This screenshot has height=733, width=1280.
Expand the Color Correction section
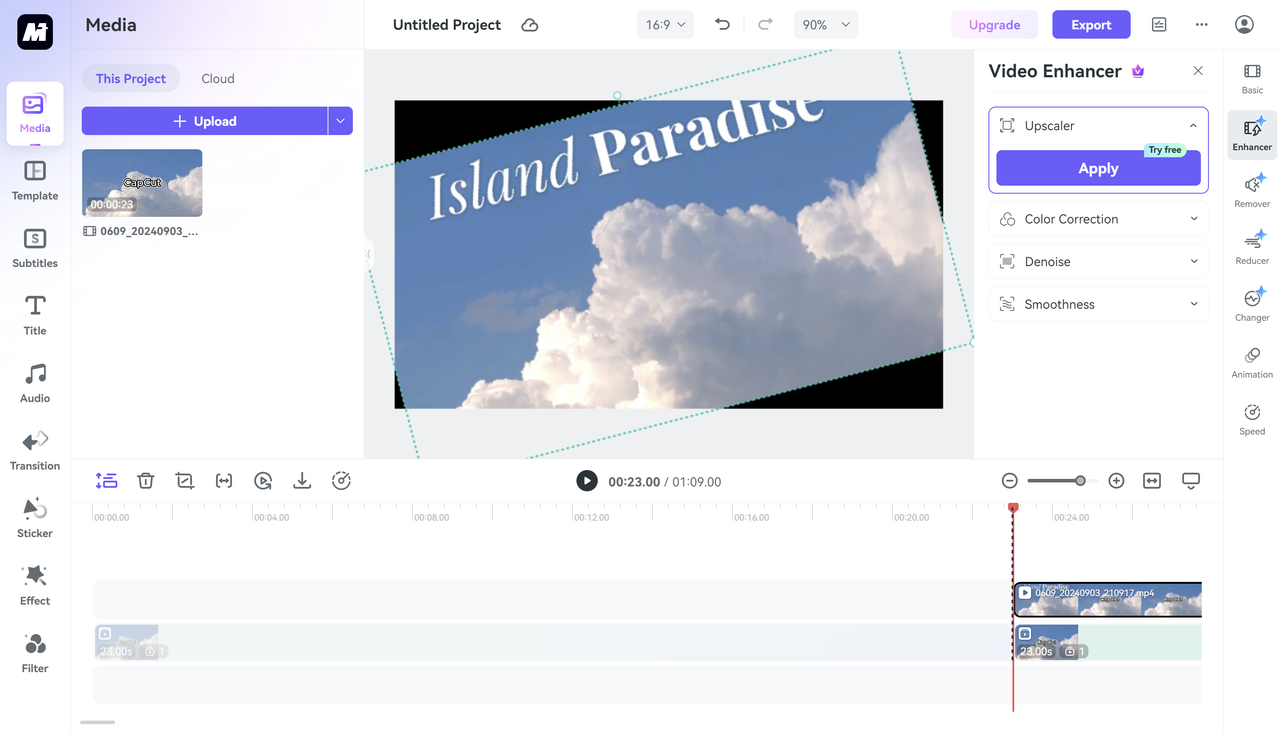point(1097,218)
